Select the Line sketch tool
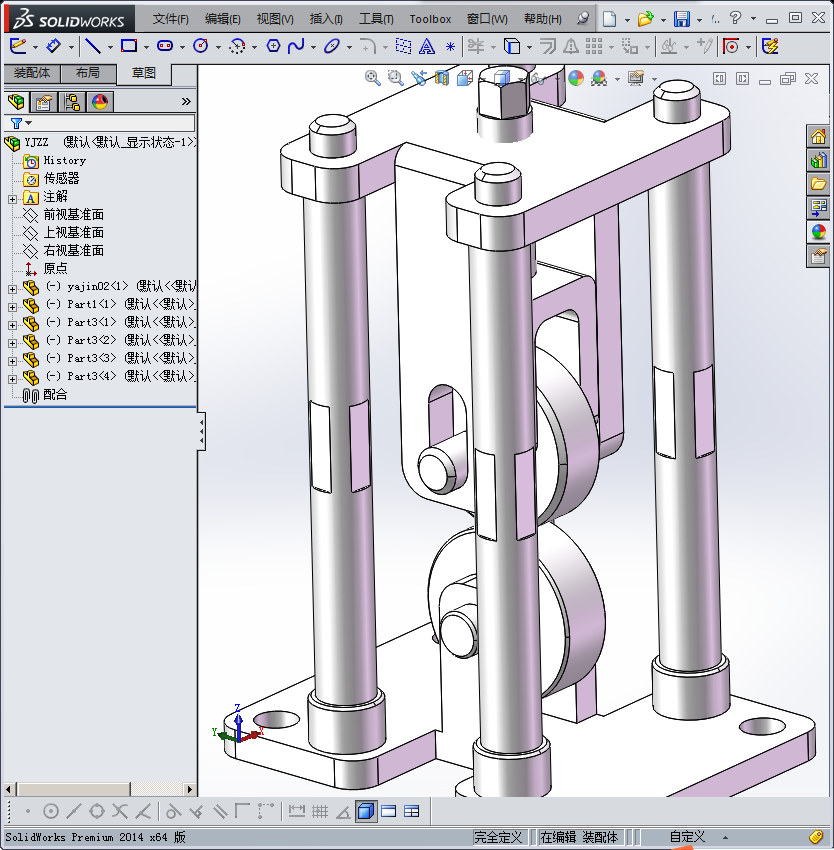 point(92,45)
